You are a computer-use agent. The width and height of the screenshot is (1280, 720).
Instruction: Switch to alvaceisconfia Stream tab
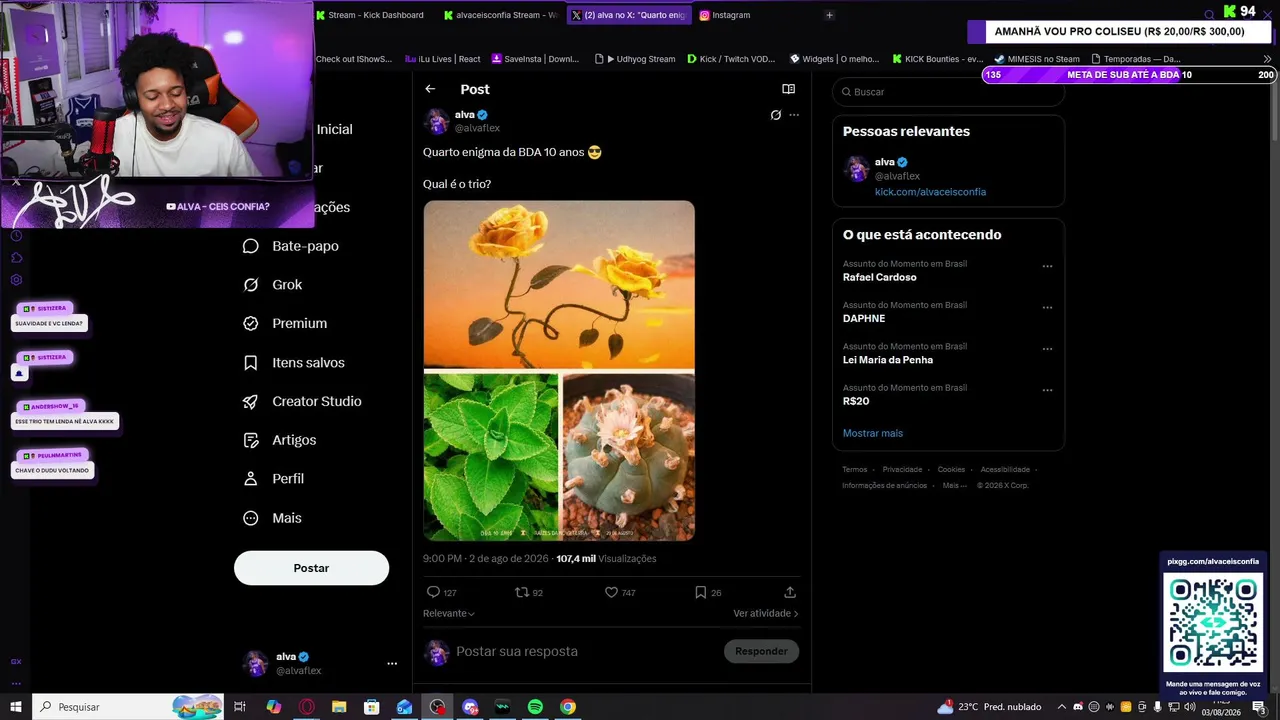point(500,15)
